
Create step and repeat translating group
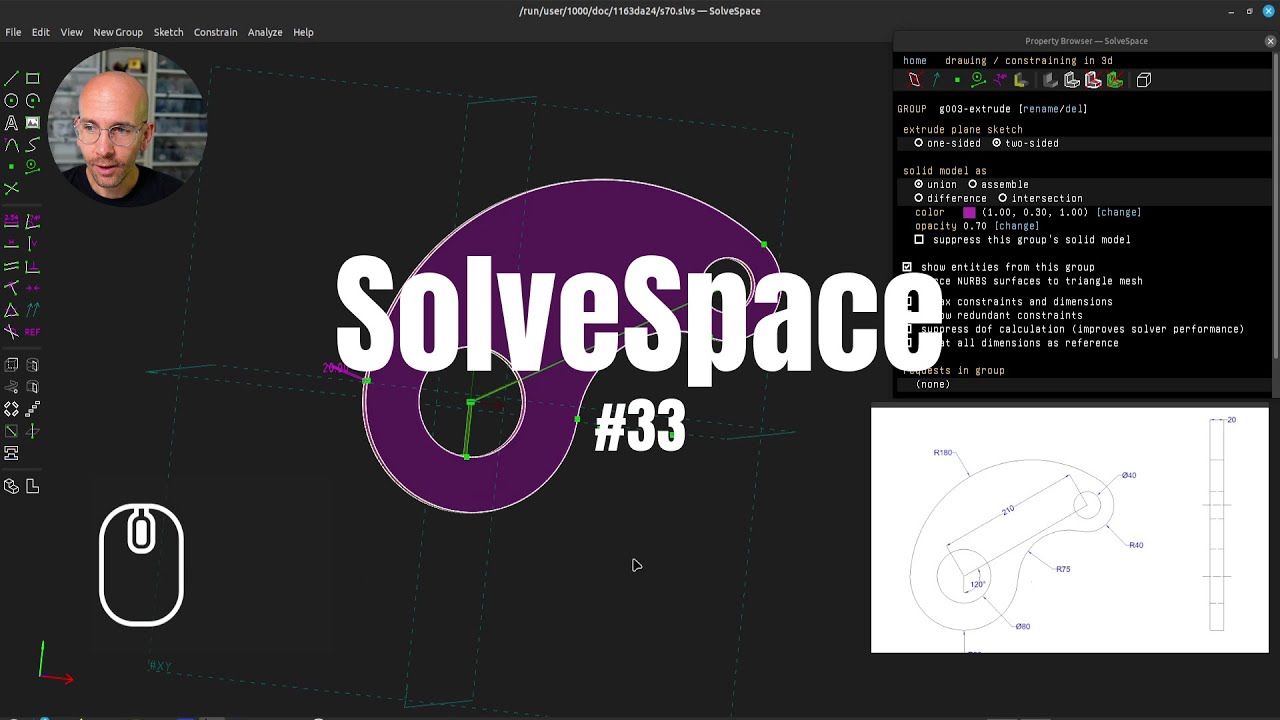33,409
